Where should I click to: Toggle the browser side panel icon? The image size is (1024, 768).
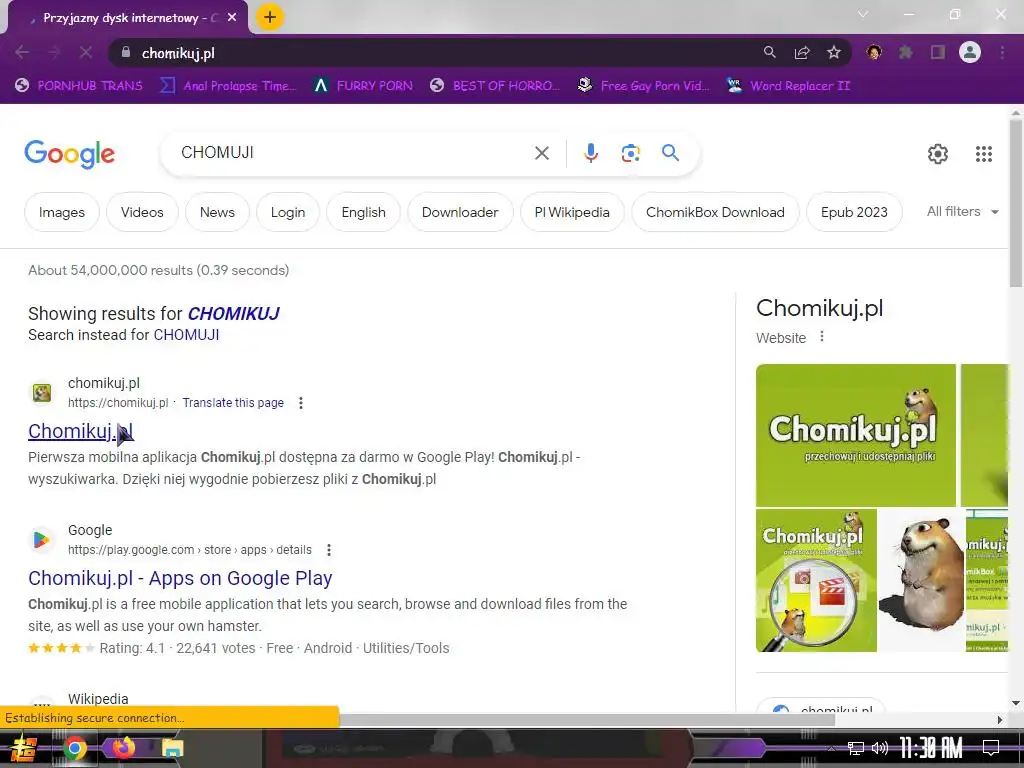[x=938, y=52]
